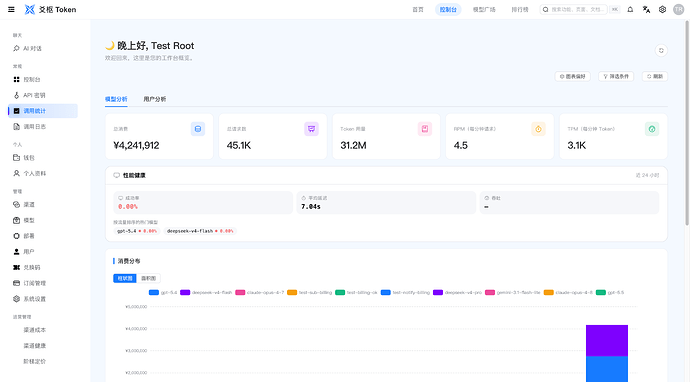
Task: Select the 柱状图 chart type toggle
Action: point(125,278)
